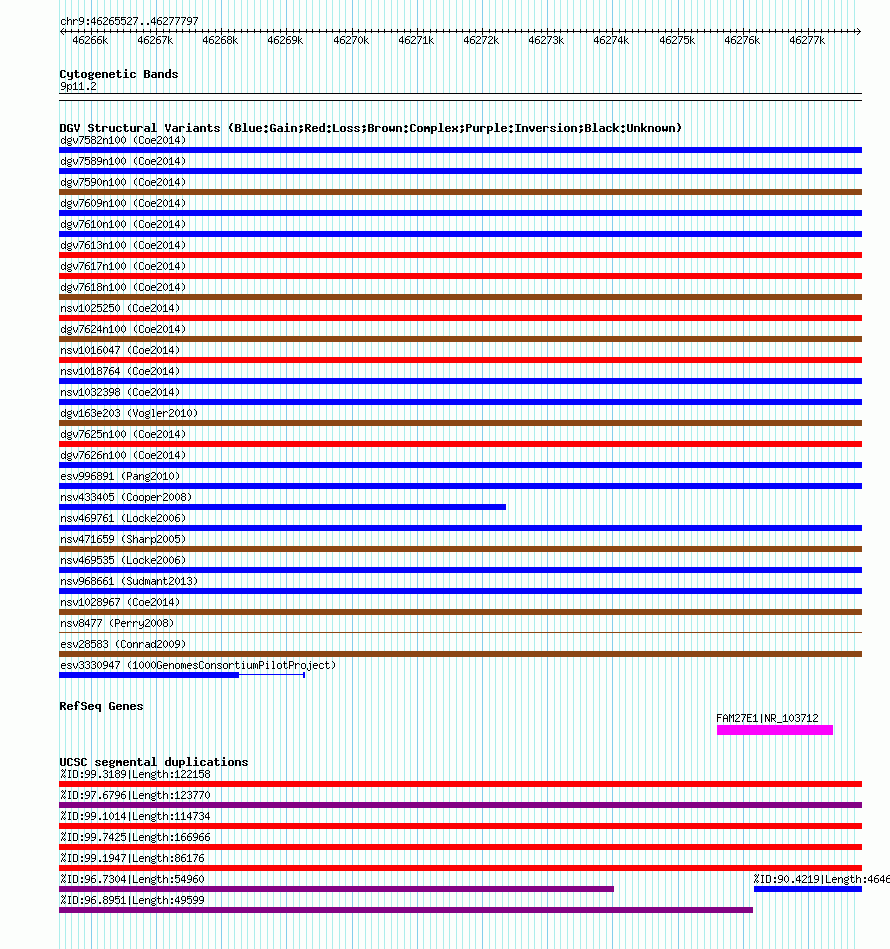
Task: Open dgv7618n100 (Coe2014) entry
Action: pos(123,287)
